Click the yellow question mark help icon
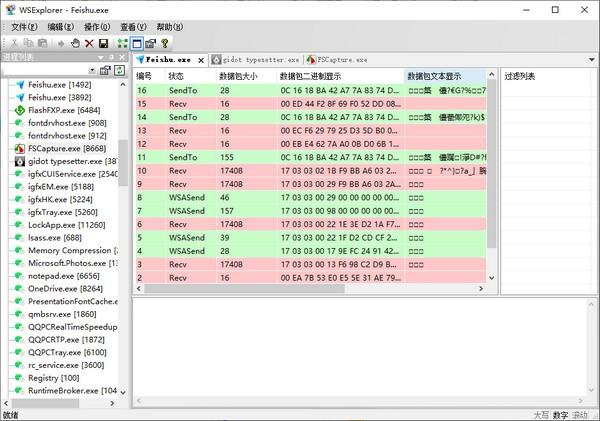Image resolution: width=600 pixels, height=421 pixels. [x=165, y=43]
